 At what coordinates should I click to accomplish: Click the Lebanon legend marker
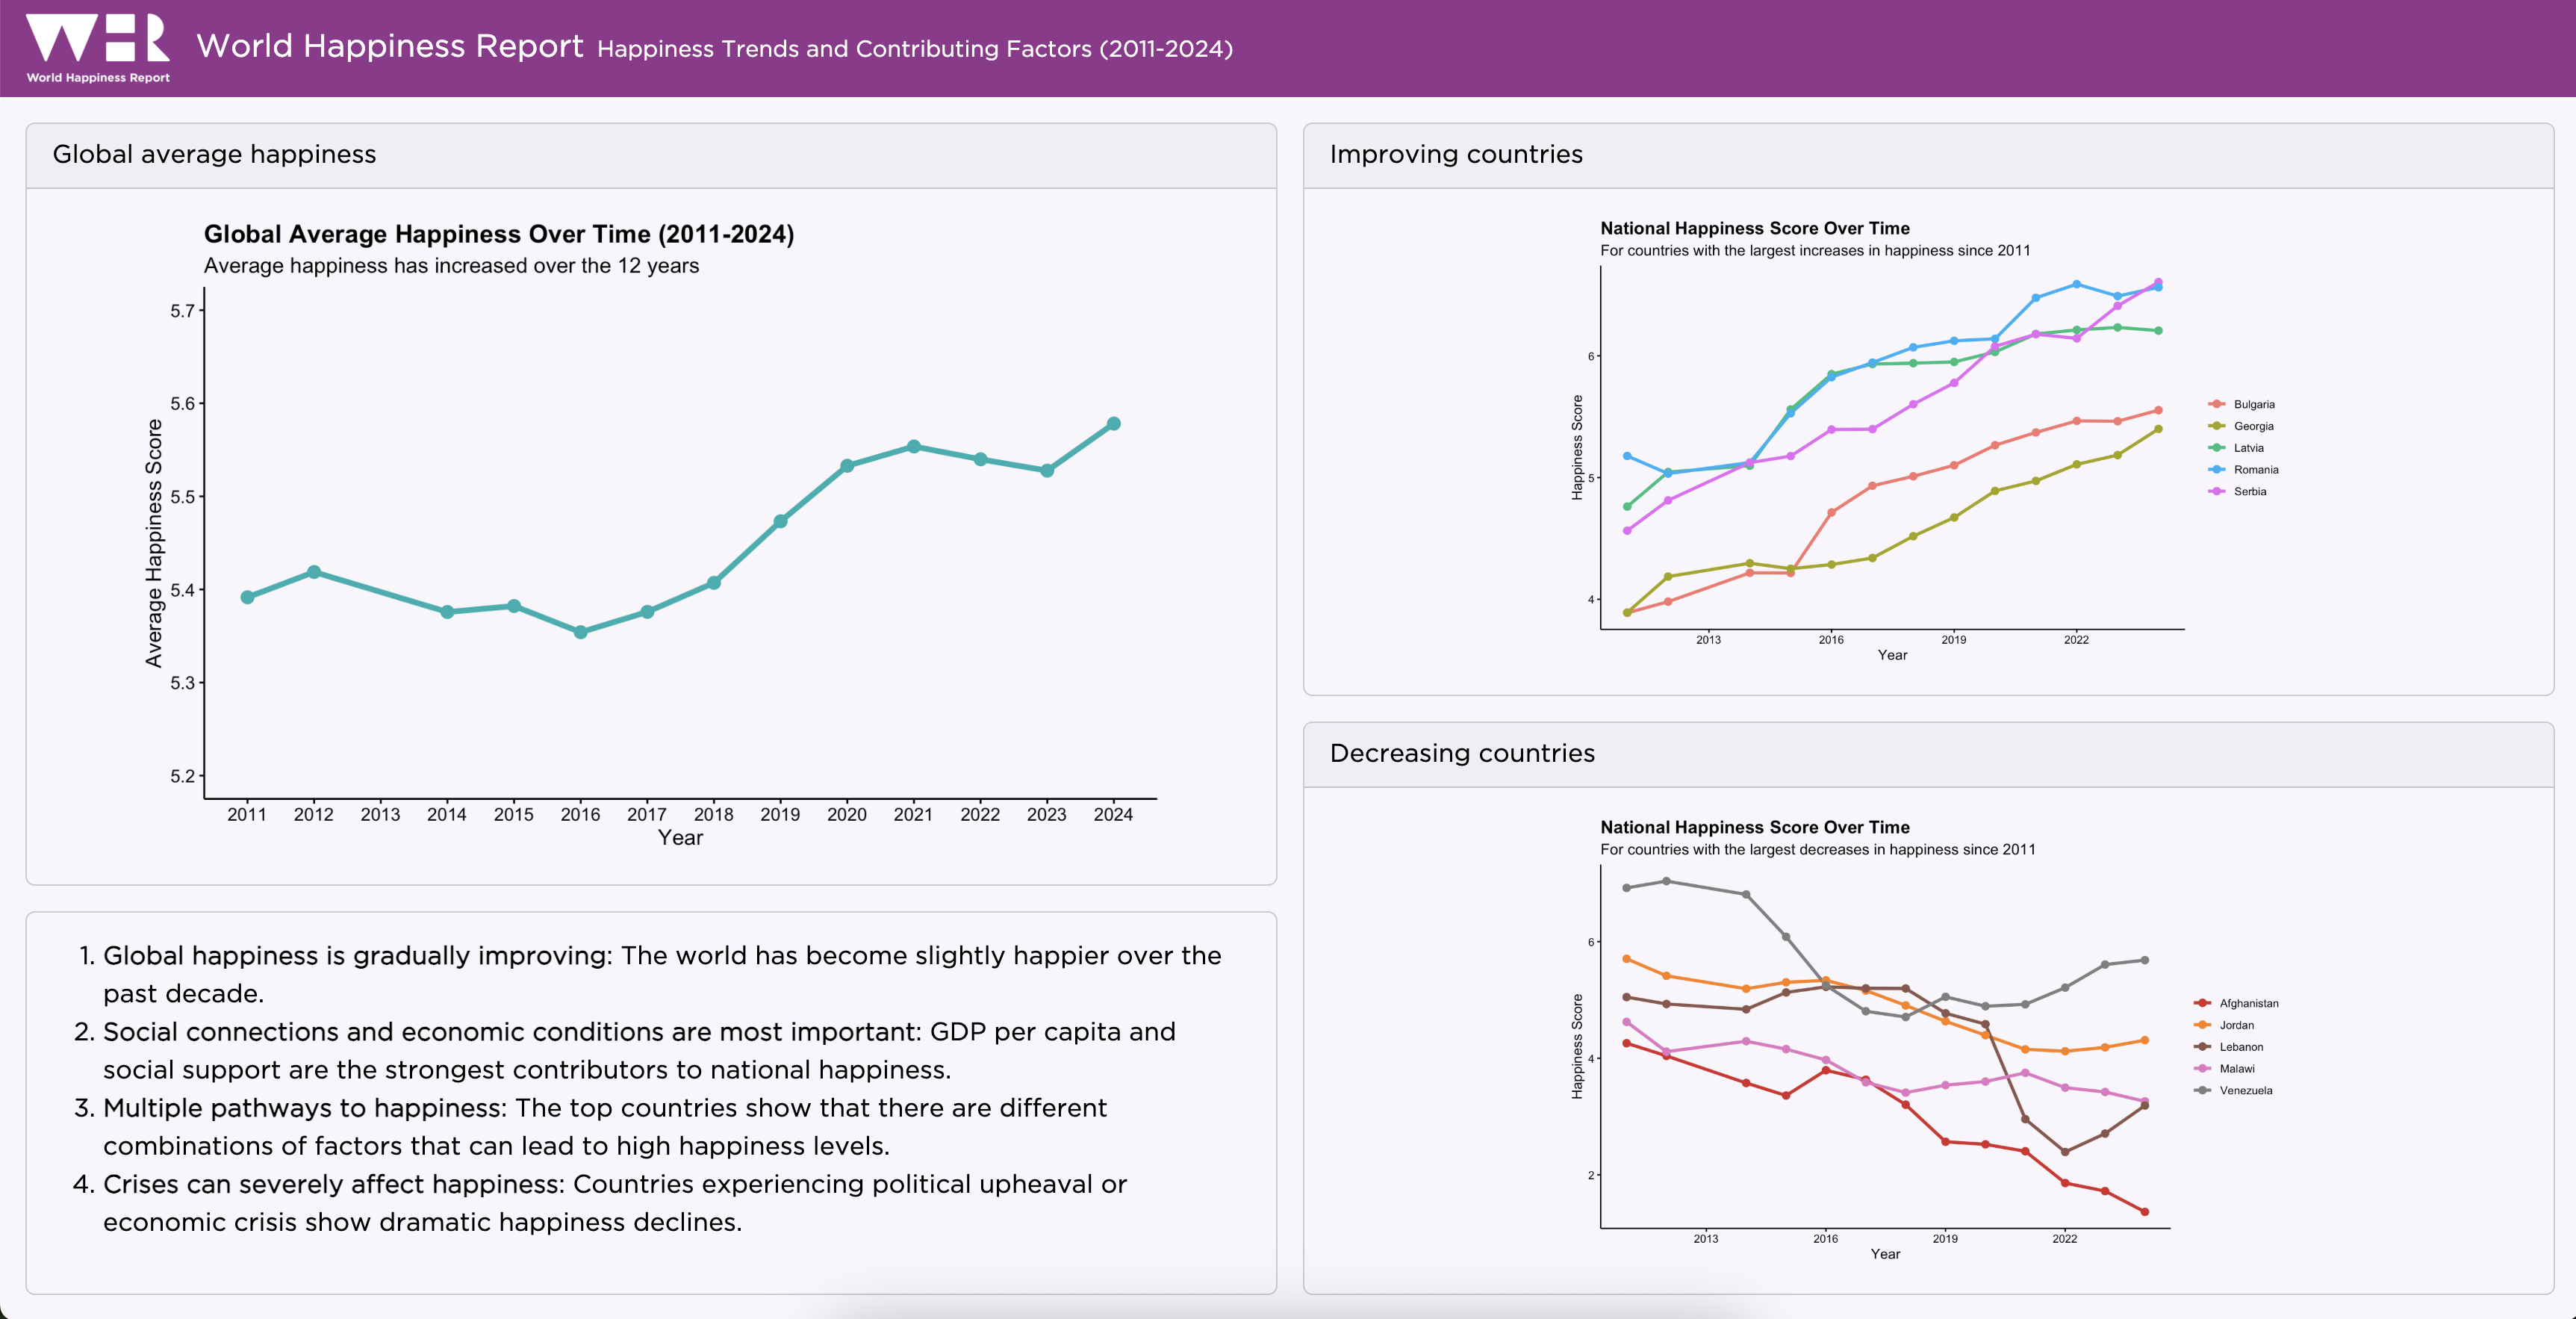2202,1047
